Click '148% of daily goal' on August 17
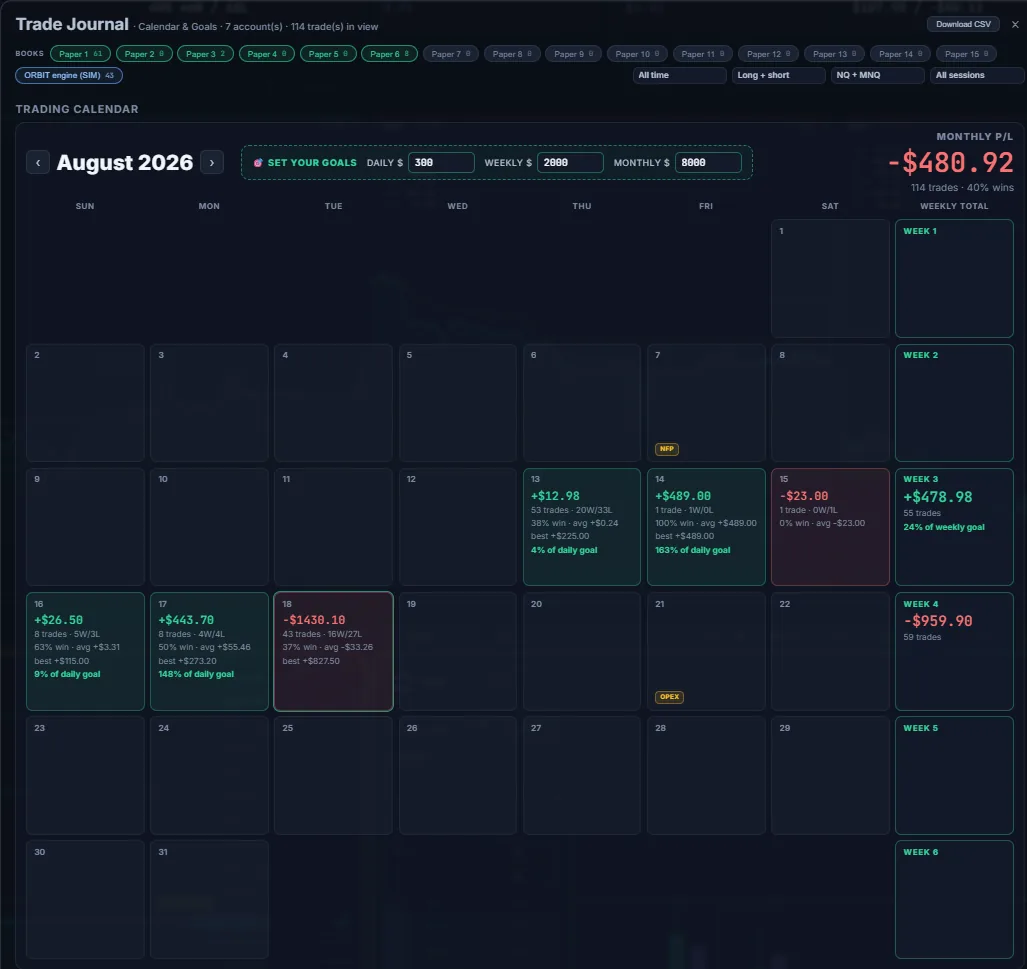Image resolution: width=1027 pixels, height=969 pixels. [x=196, y=674]
